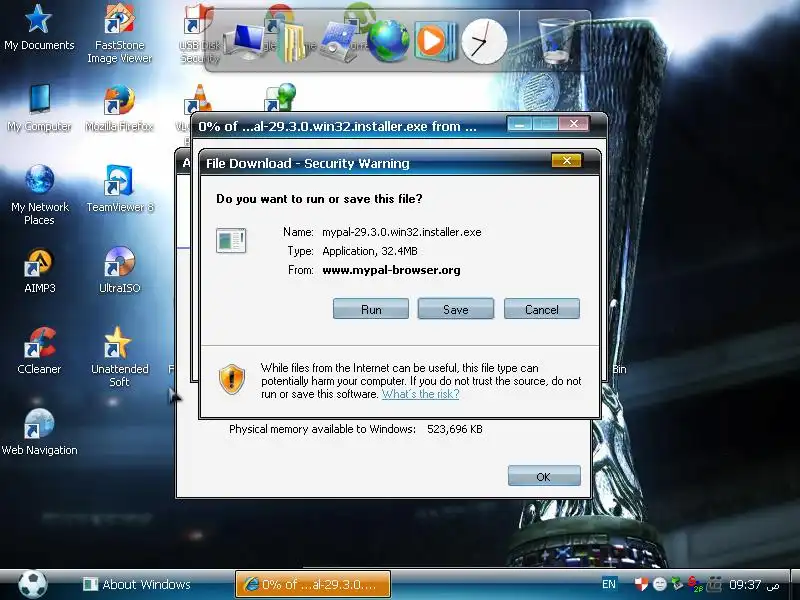Launch TeamViewer 8 shortcut

(x=119, y=188)
